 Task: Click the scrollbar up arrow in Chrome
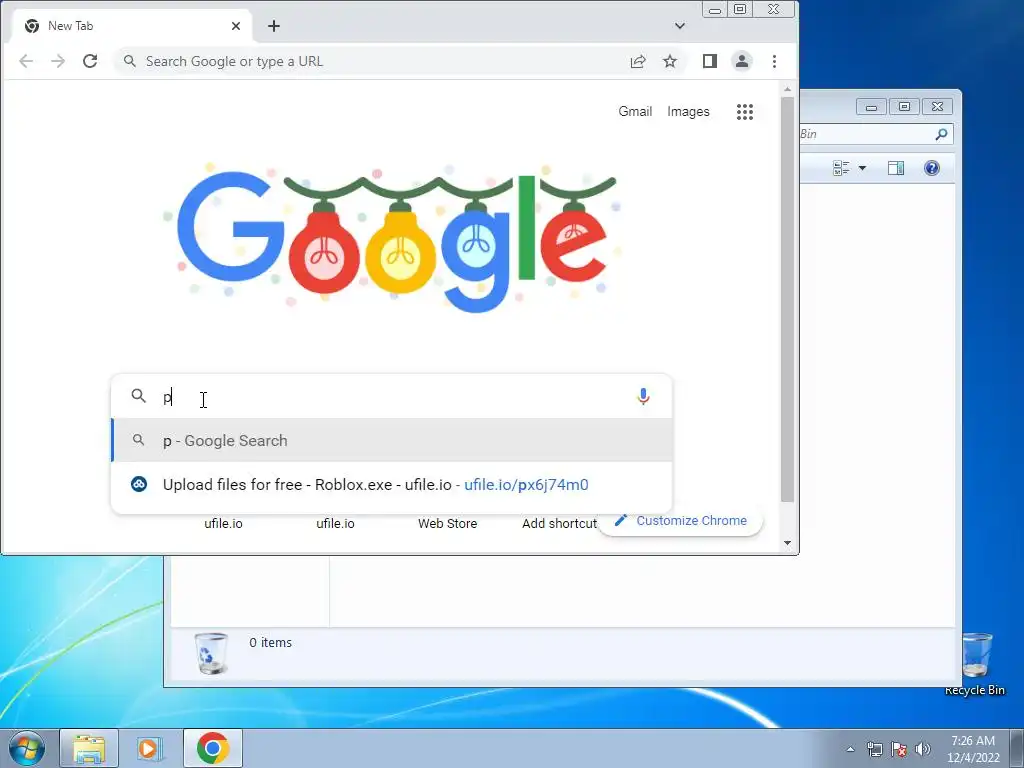point(788,89)
